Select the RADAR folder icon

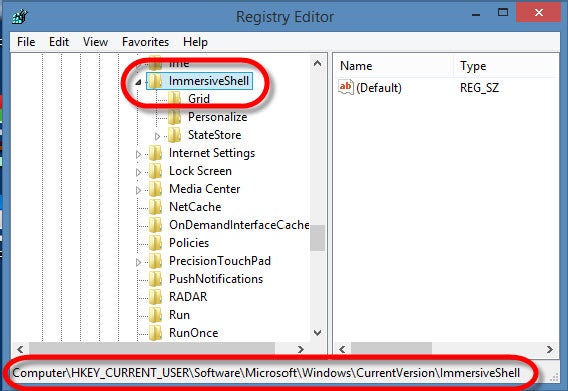pos(156,296)
